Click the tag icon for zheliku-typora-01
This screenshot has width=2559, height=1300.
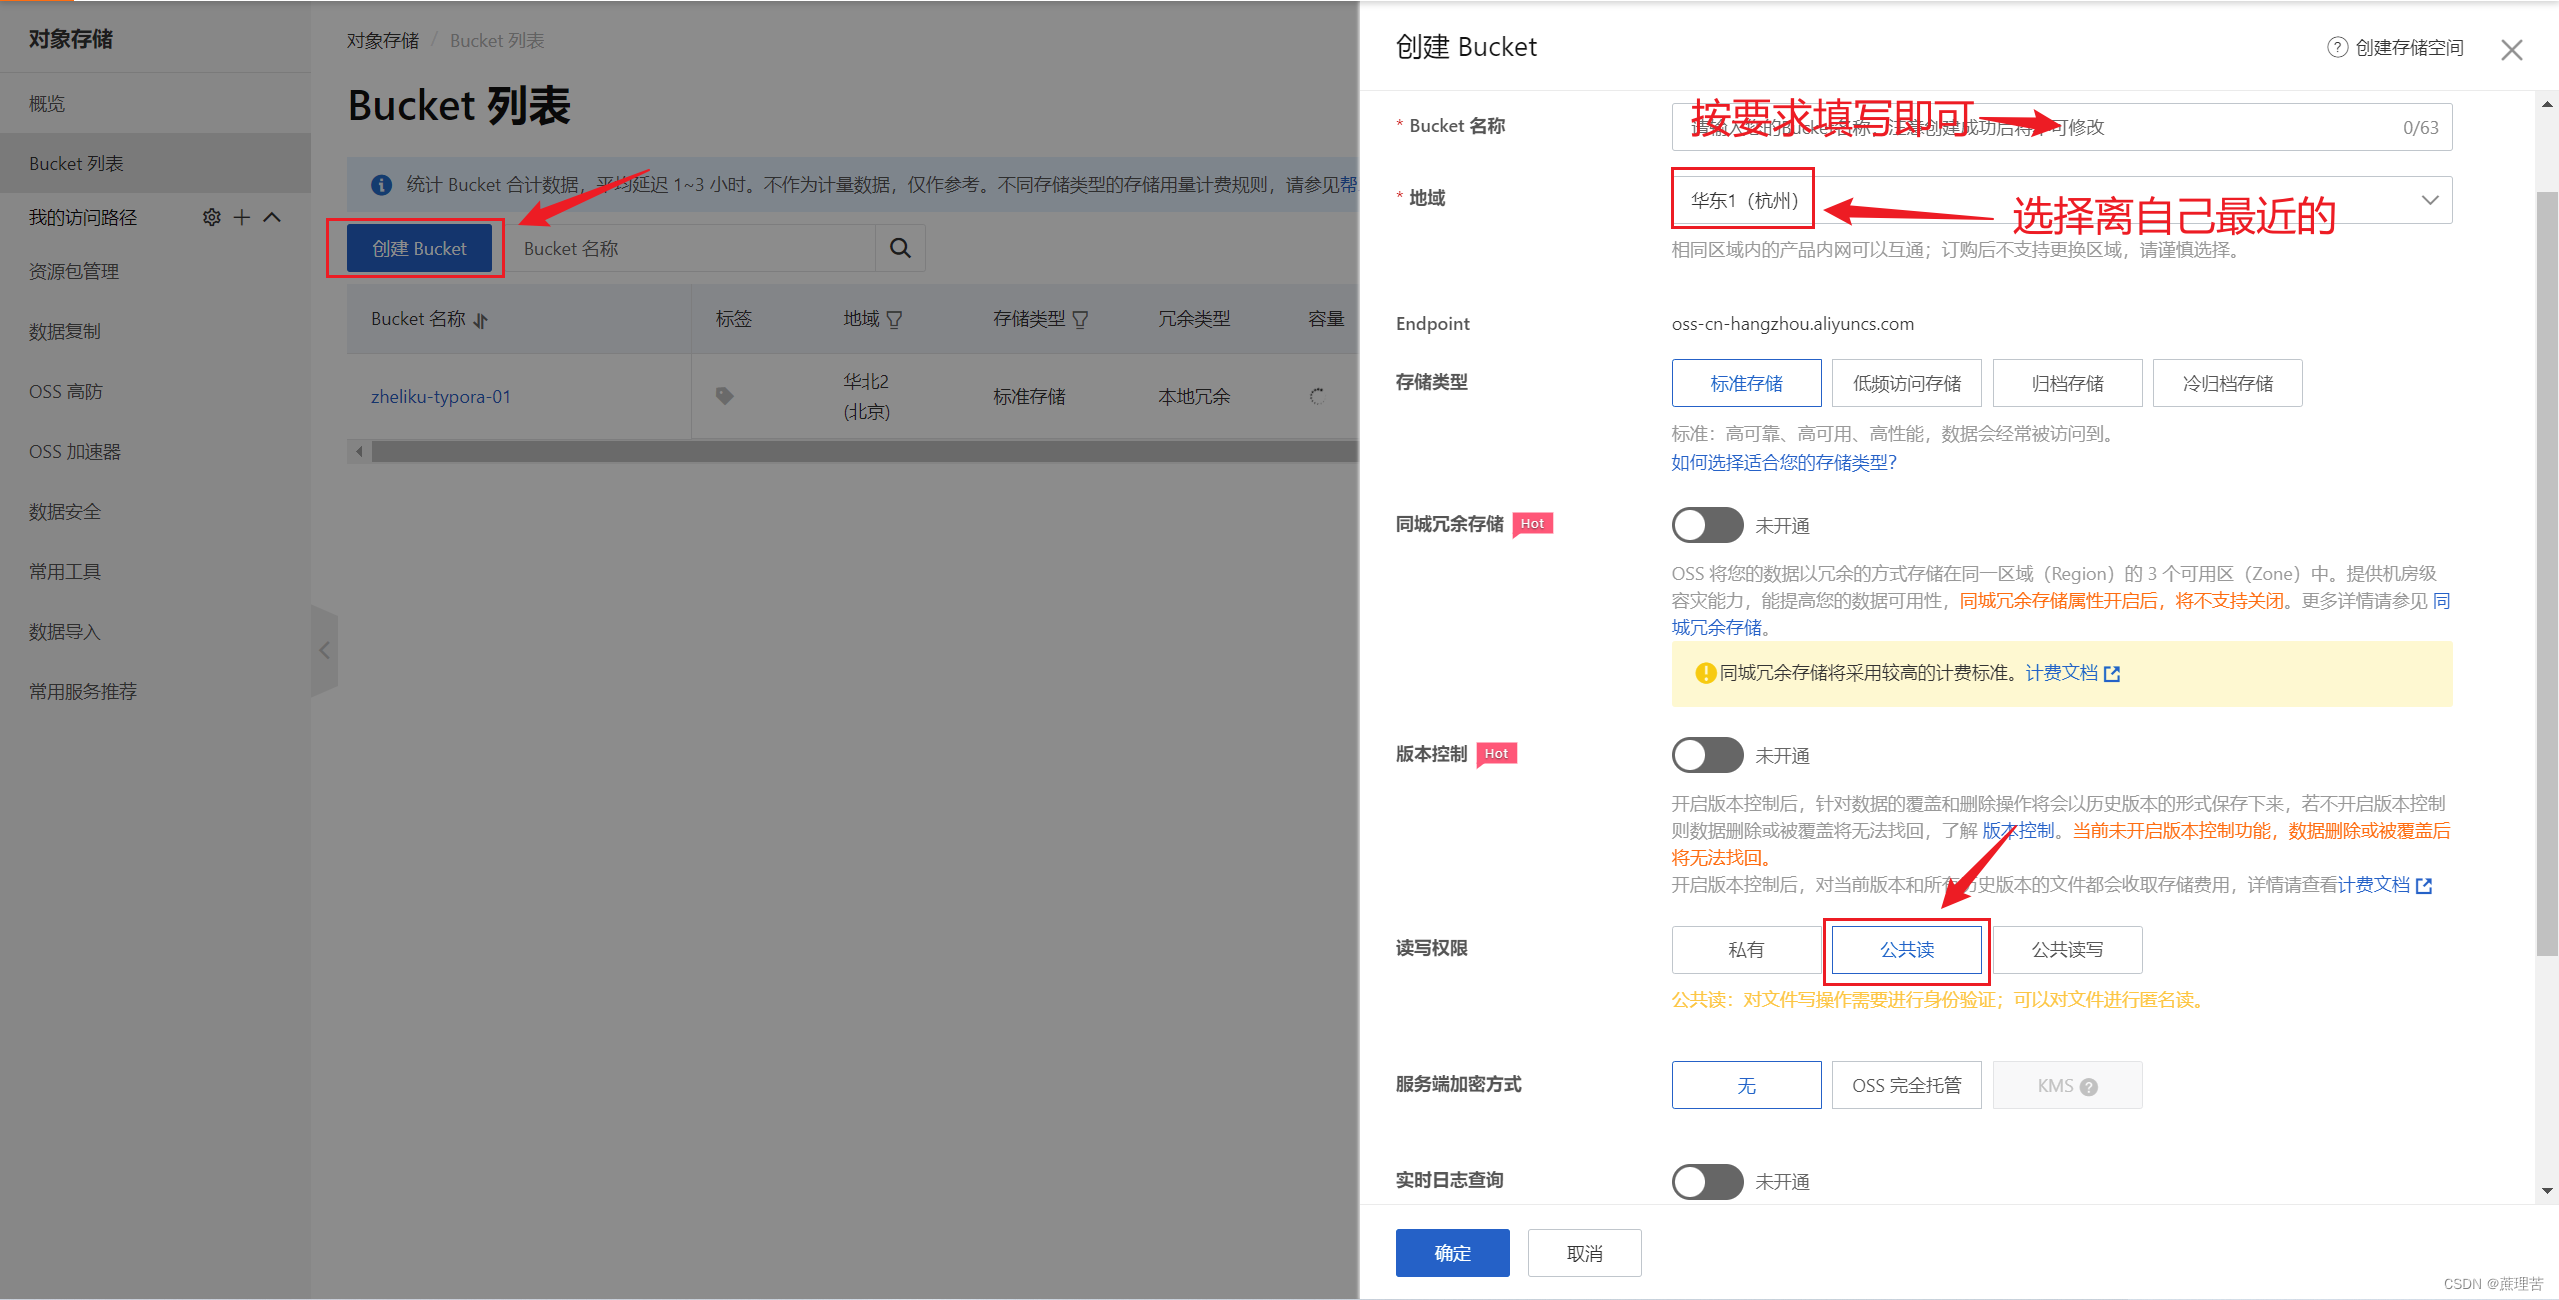pyautogui.click(x=725, y=396)
